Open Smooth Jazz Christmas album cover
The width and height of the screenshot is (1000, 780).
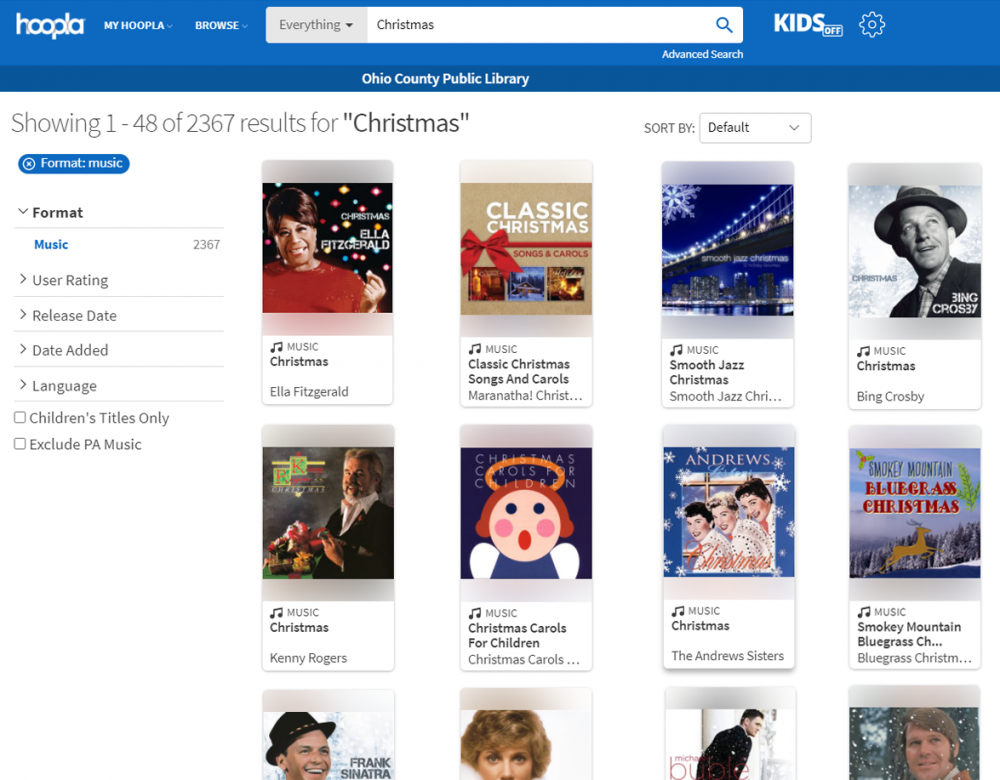click(728, 250)
